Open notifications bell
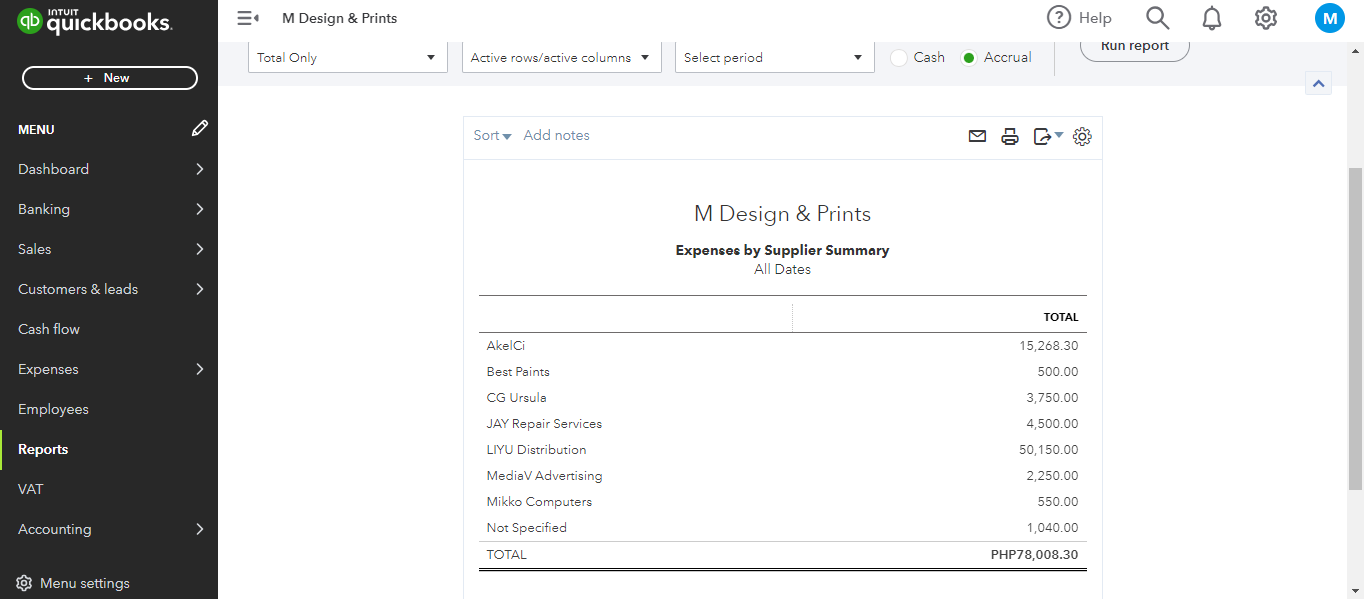This screenshot has height=599, width=1364. tap(1212, 18)
